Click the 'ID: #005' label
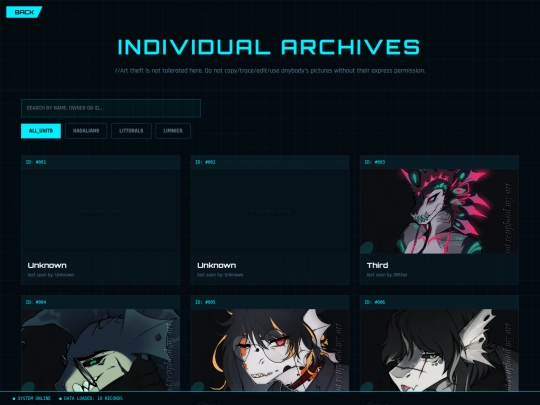The height and width of the screenshot is (405, 540). pos(205,302)
